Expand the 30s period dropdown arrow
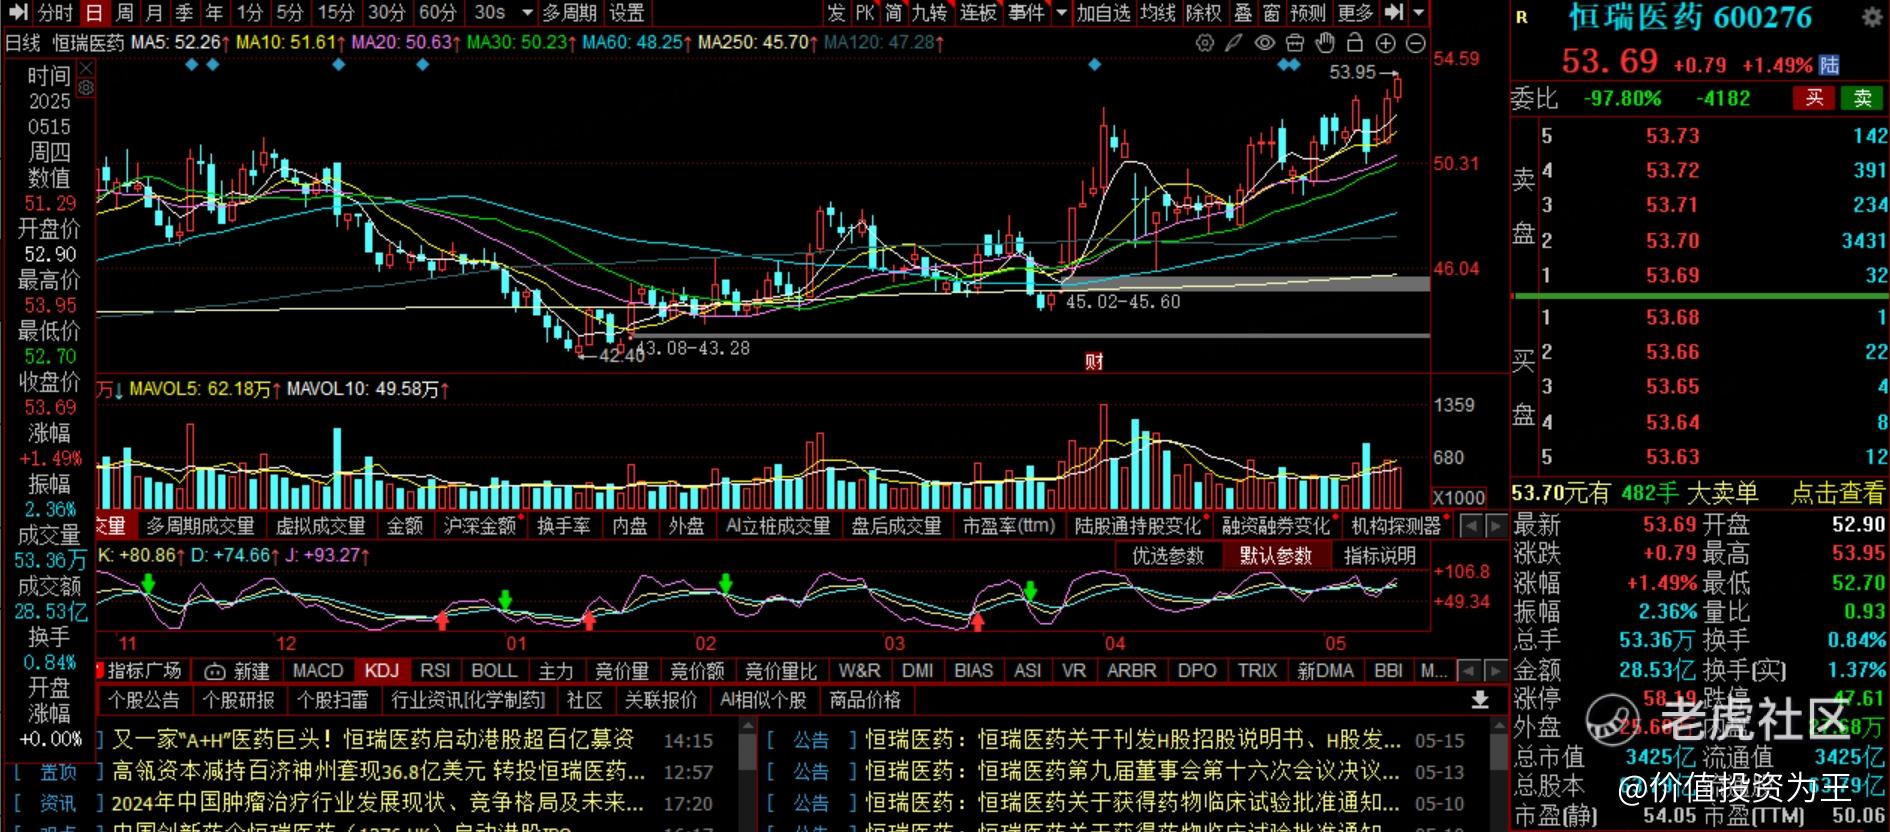Image resolution: width=1890 pixels, height=832 pixels. [x=527, y=13]
